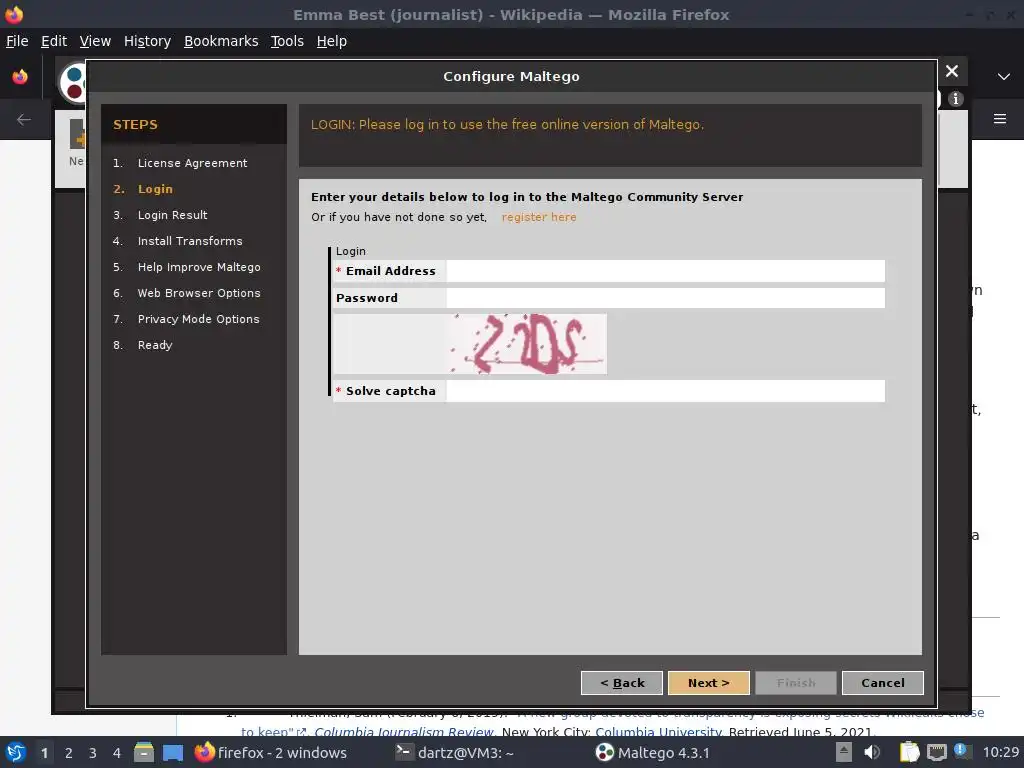Open the Firefox Edit menu

tap(54, 41)
